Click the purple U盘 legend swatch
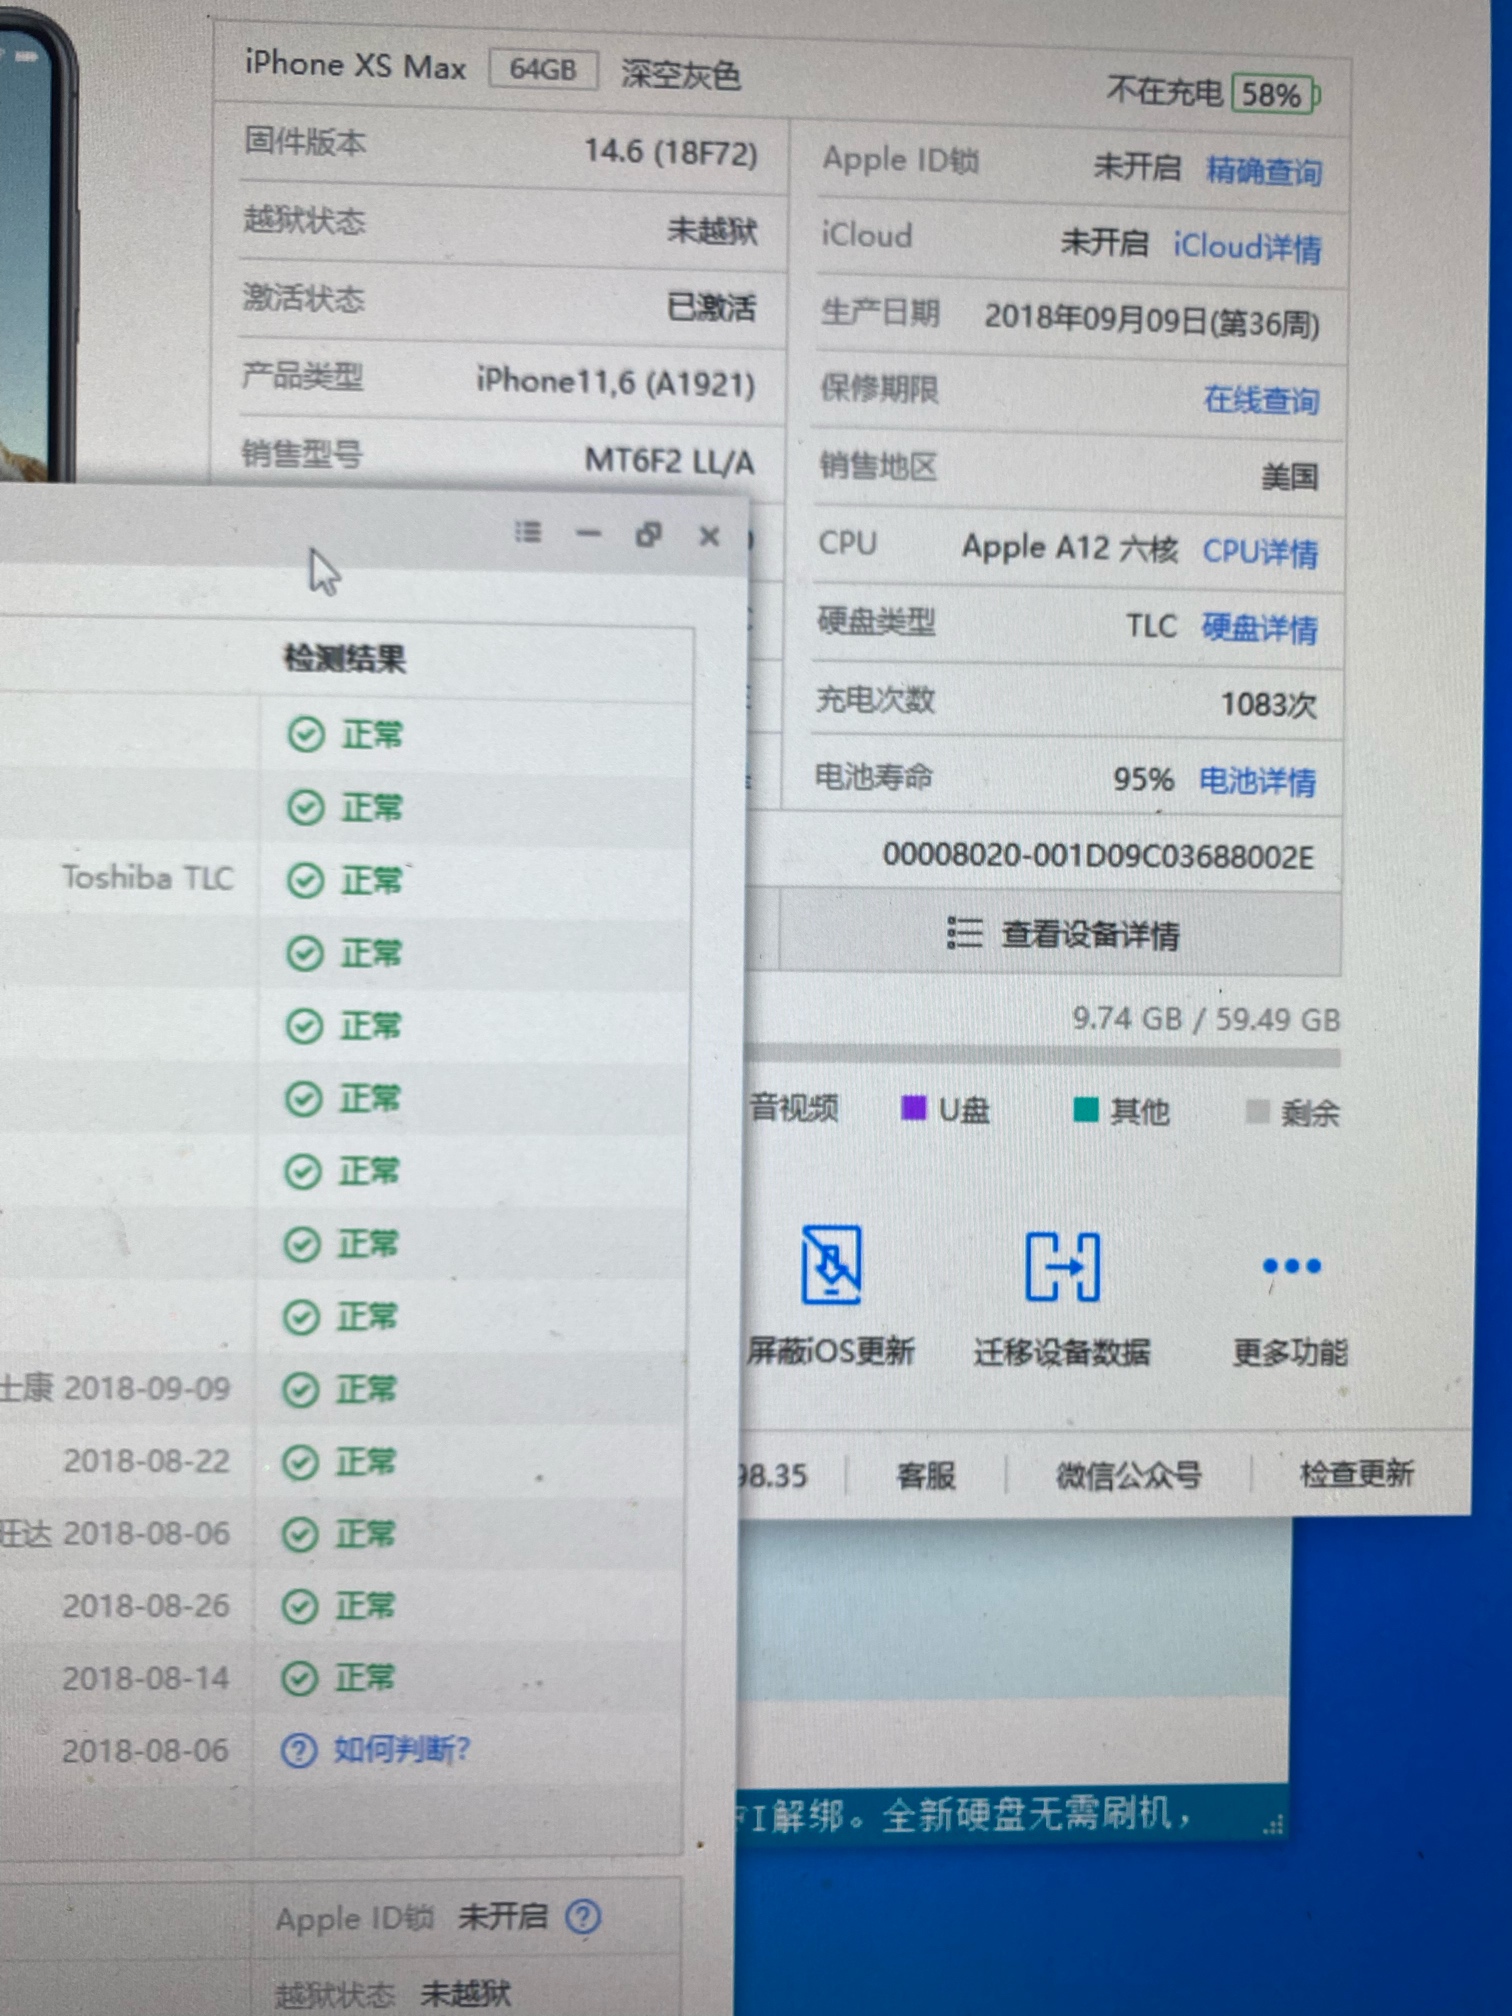The image size is (1512, 2016). click(x=913, y=1108)
